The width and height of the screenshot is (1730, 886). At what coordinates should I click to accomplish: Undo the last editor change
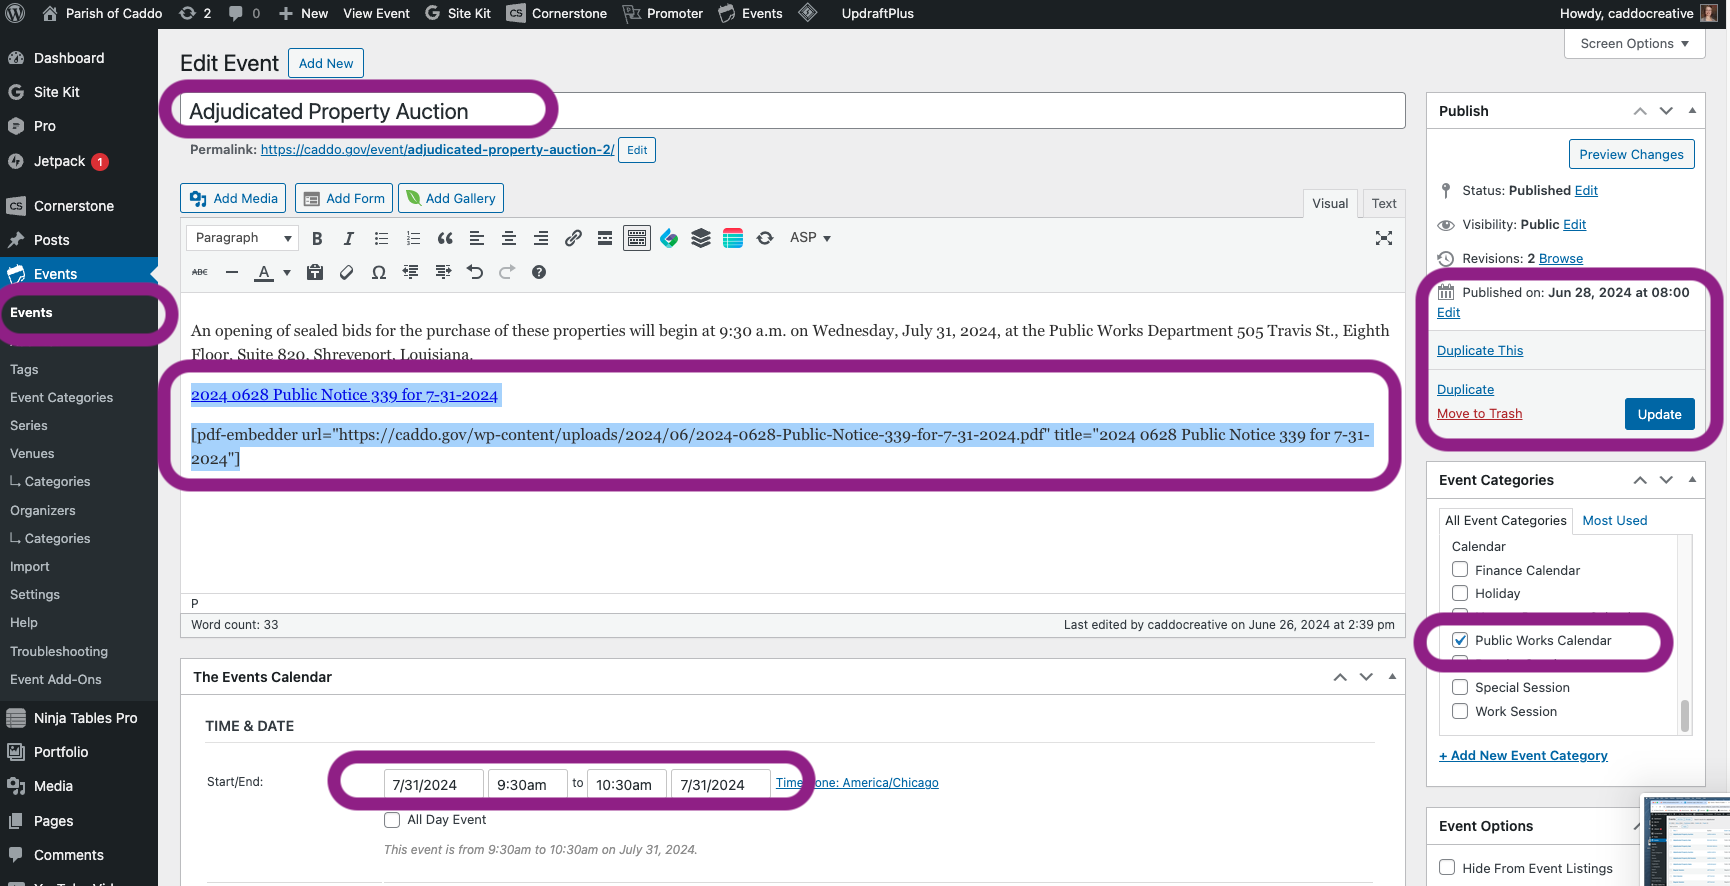pos(475,272)
